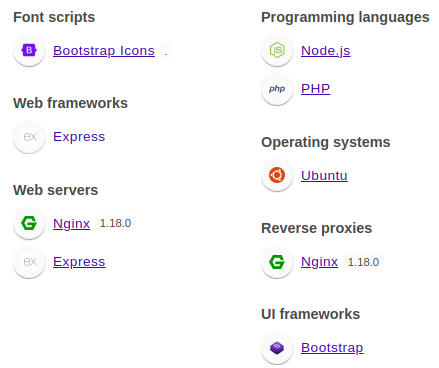Viewport: 439px width, 368px height.
Task: Open the Nginx link under Web servers
Action: tap(71, 223)
